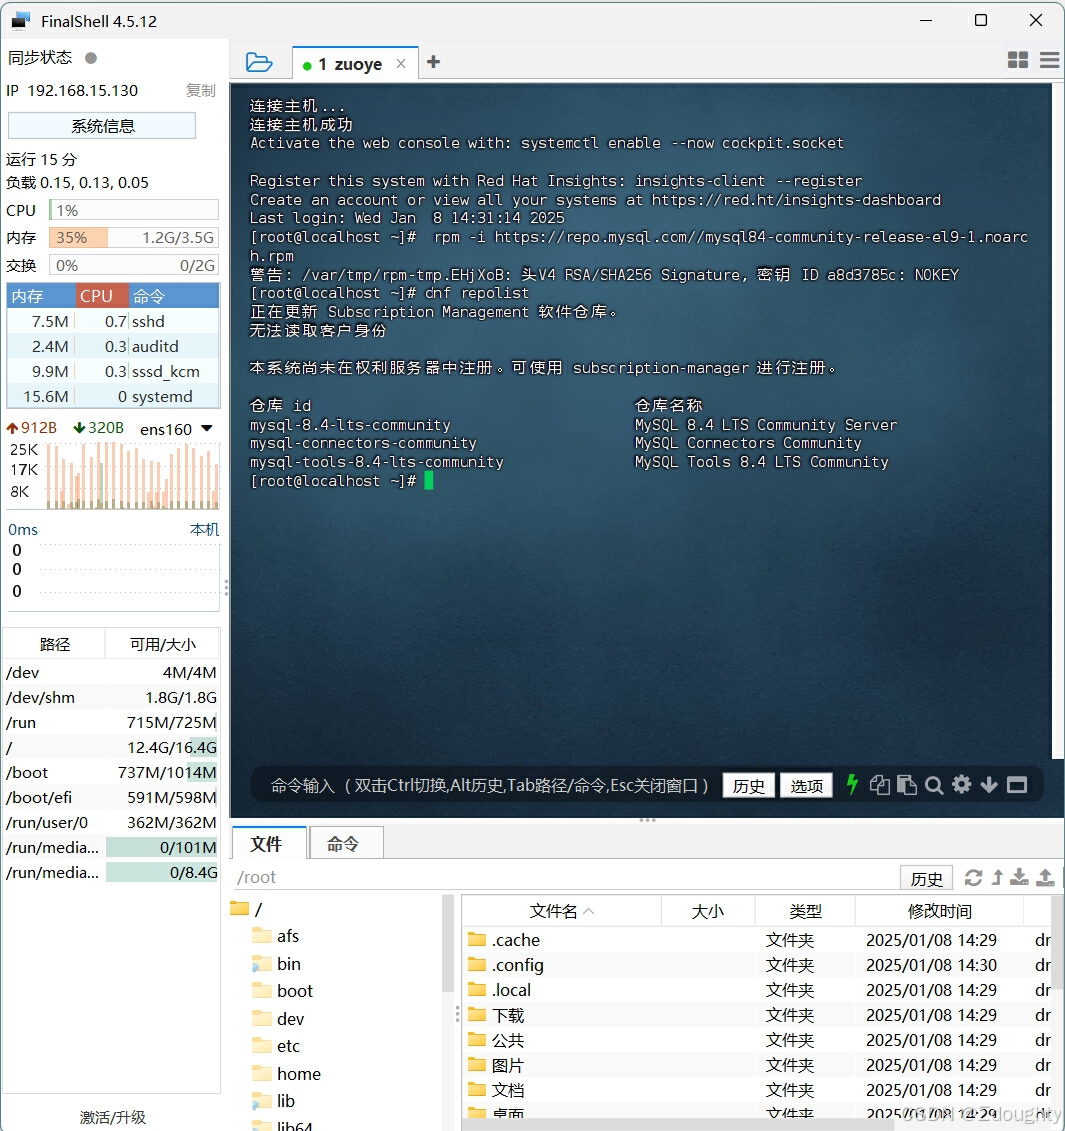Select etc folder in tree
1065x1131 pixels.
276,1046
